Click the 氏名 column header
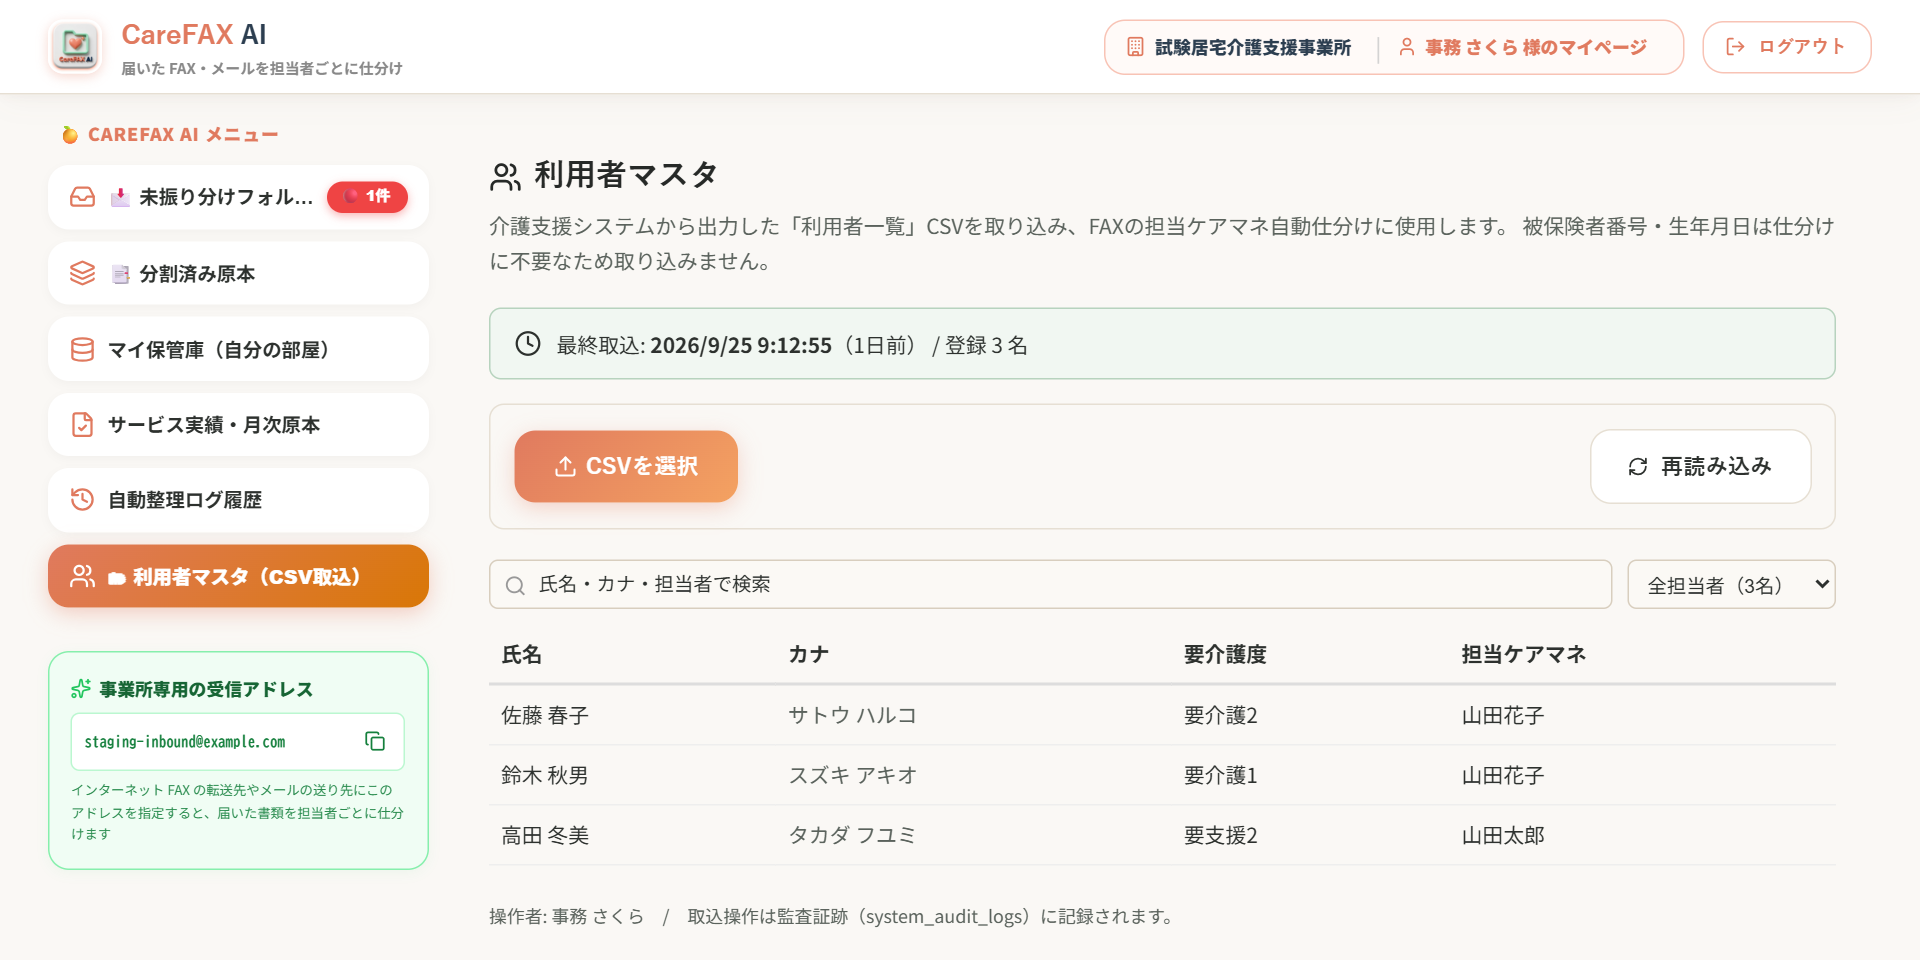This screenshot has width=1920, height=960. [x=522, y=654]
